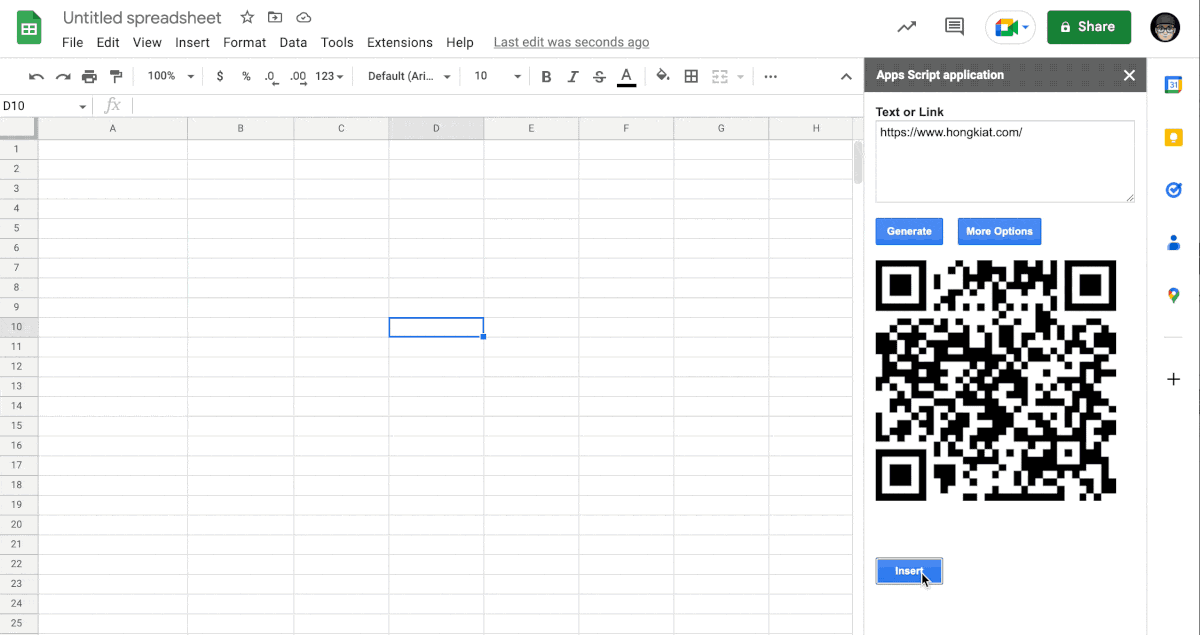1200x635 pixels.
Task: Click the Untitled spreadsheet title
Action: click(x=143, y=18)
